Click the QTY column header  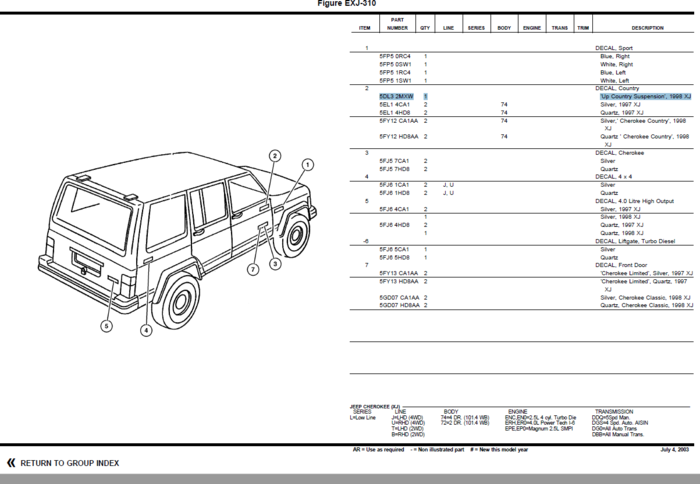[x=425, y=28]
